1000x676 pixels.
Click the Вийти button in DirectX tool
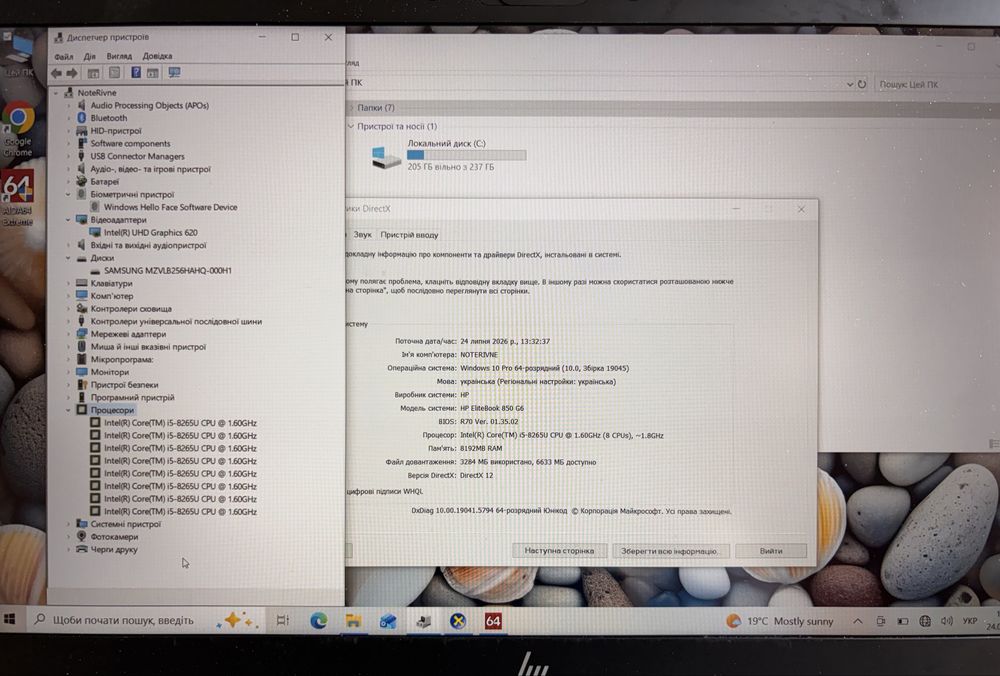[x=771, y=551]
